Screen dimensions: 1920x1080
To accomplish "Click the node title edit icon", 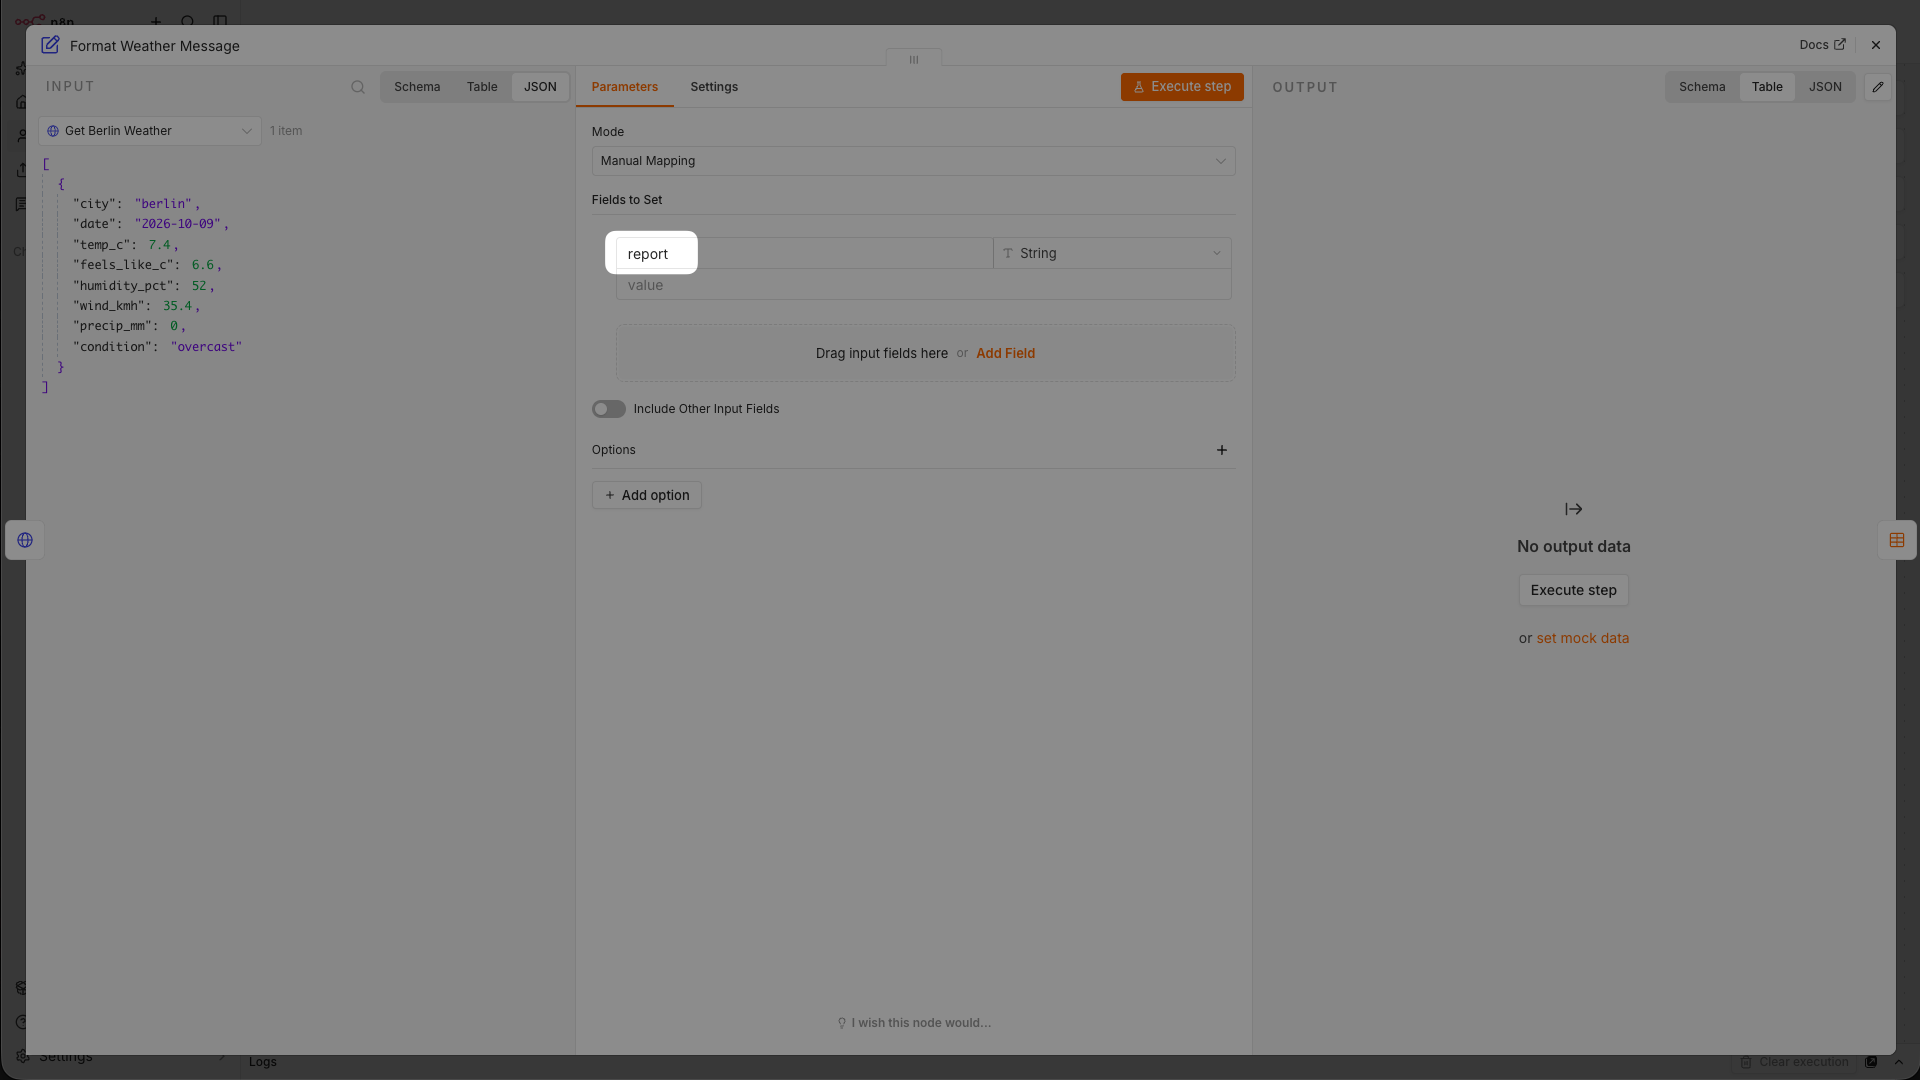I will pyautogui.click(x=50, y=45).
